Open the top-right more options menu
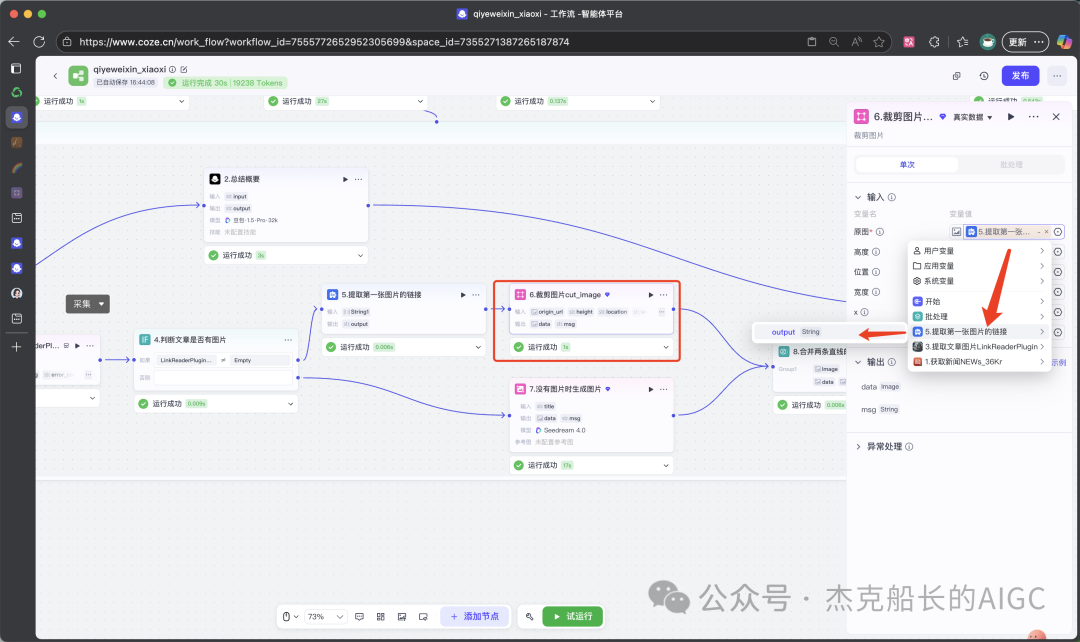This screenshot has height=642, width=1080. click(1057, 76)
